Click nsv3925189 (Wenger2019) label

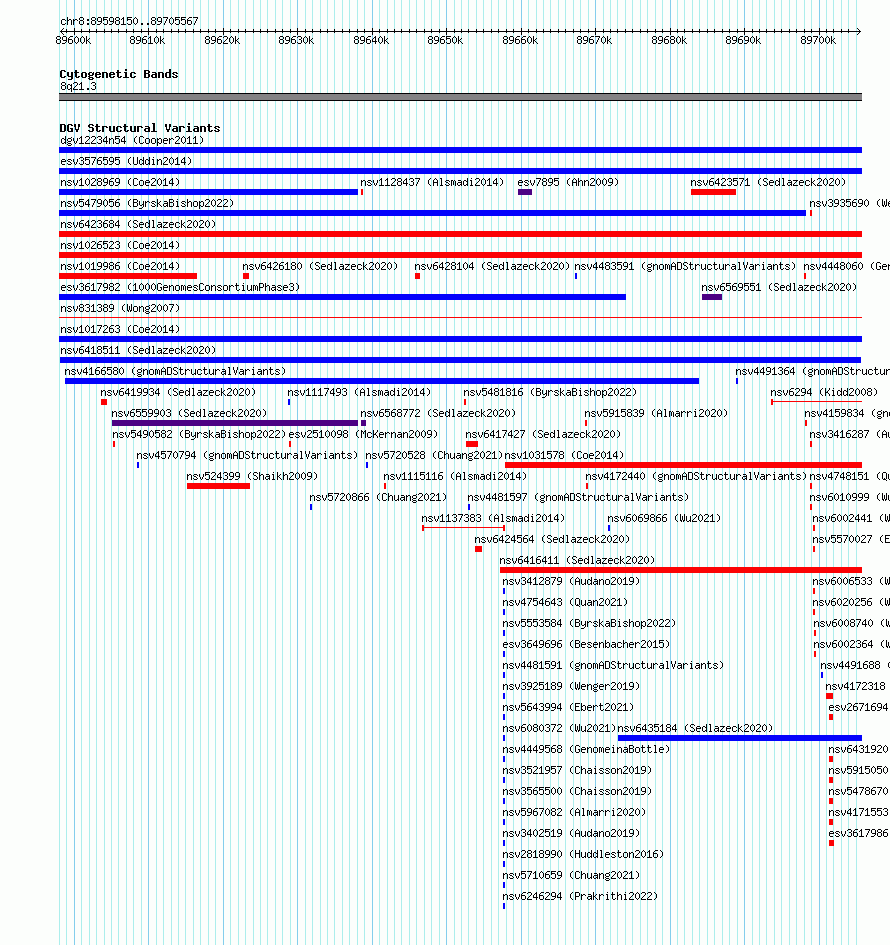[571, 686]
